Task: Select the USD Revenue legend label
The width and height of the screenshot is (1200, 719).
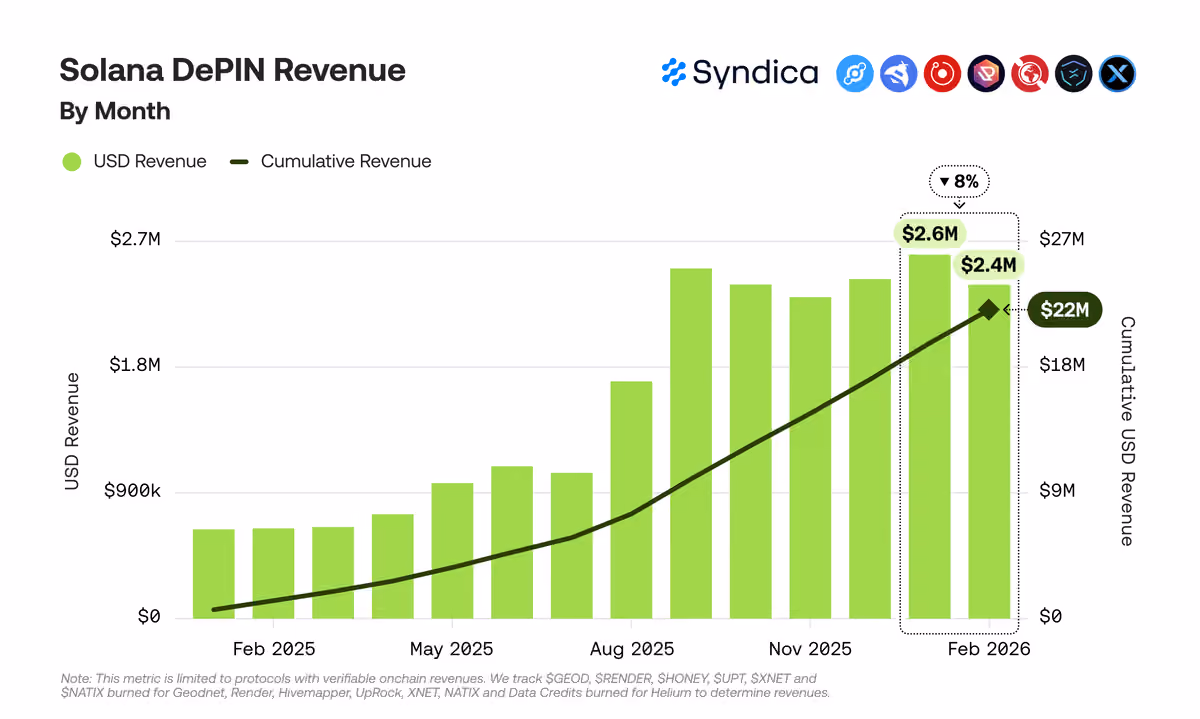Action: click(x=150, y=162)
